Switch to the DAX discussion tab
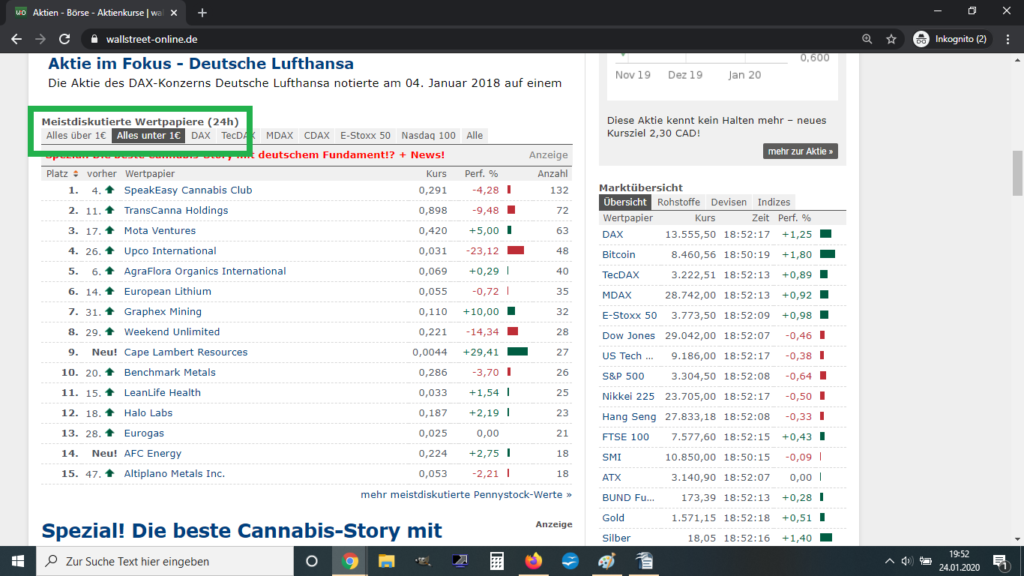This screenshot has height=576, width=1024. point(200,135)
